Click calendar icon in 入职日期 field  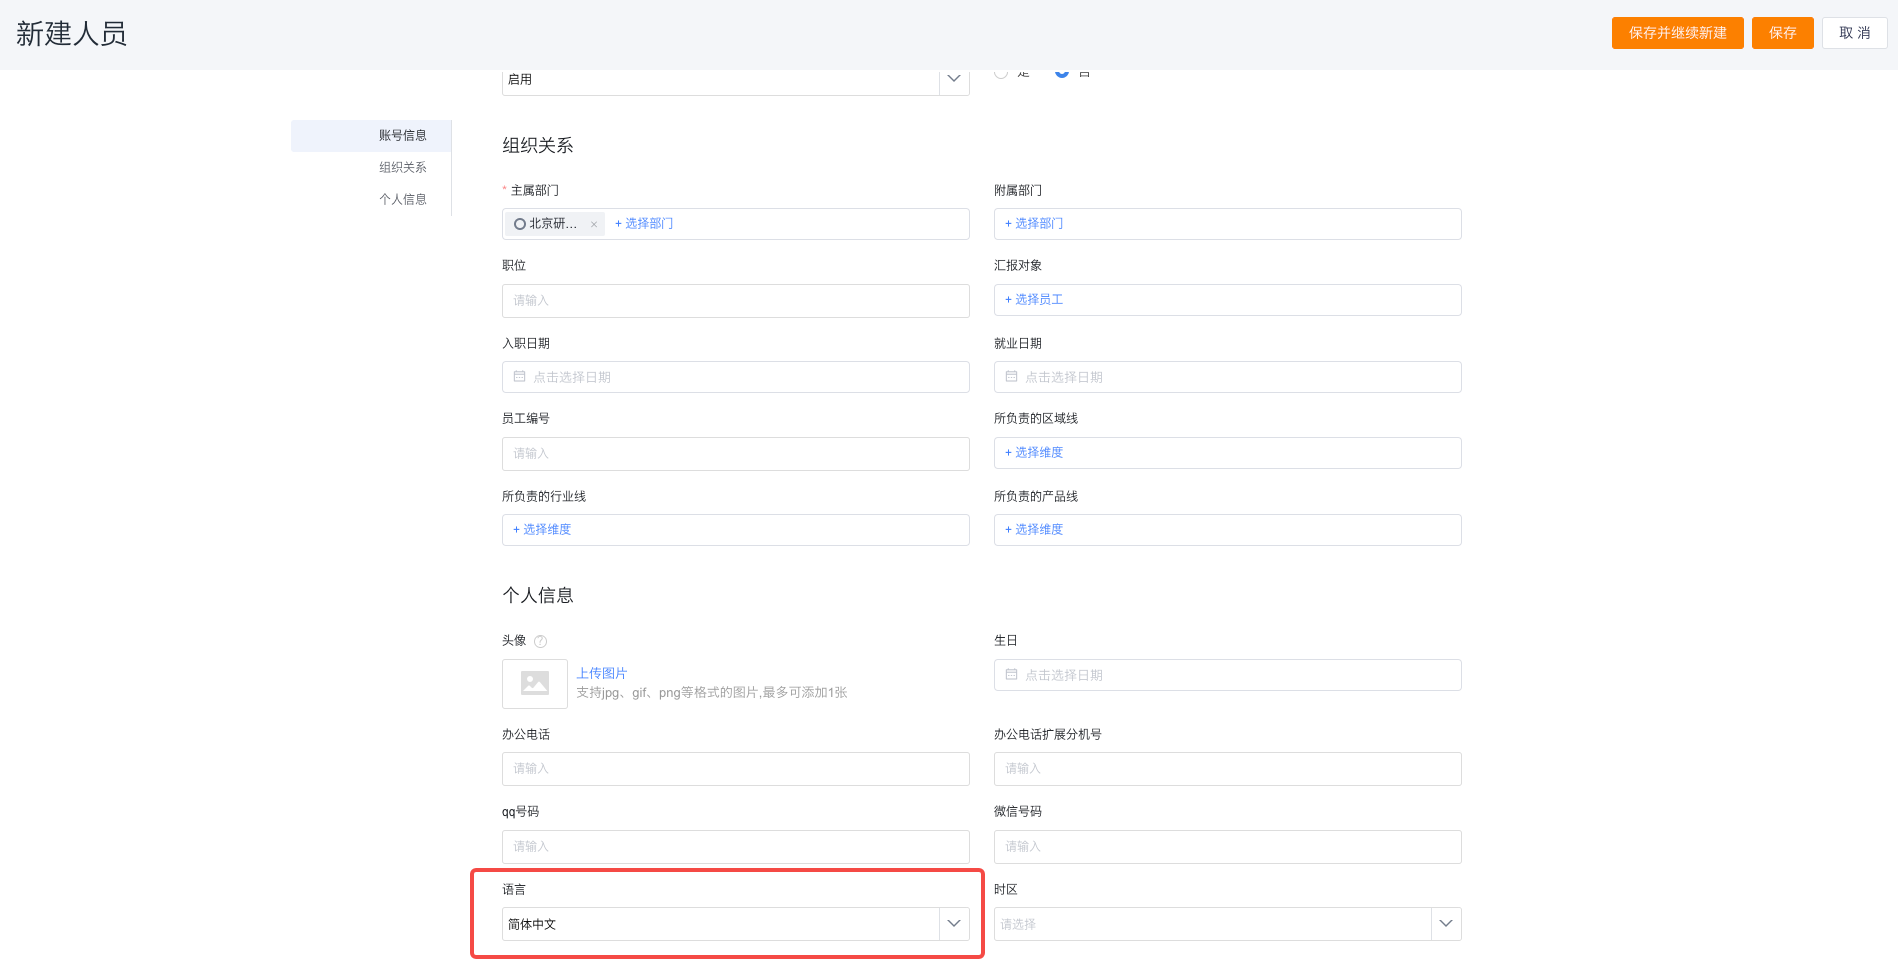pyautogui.click(x=519, y=377)
